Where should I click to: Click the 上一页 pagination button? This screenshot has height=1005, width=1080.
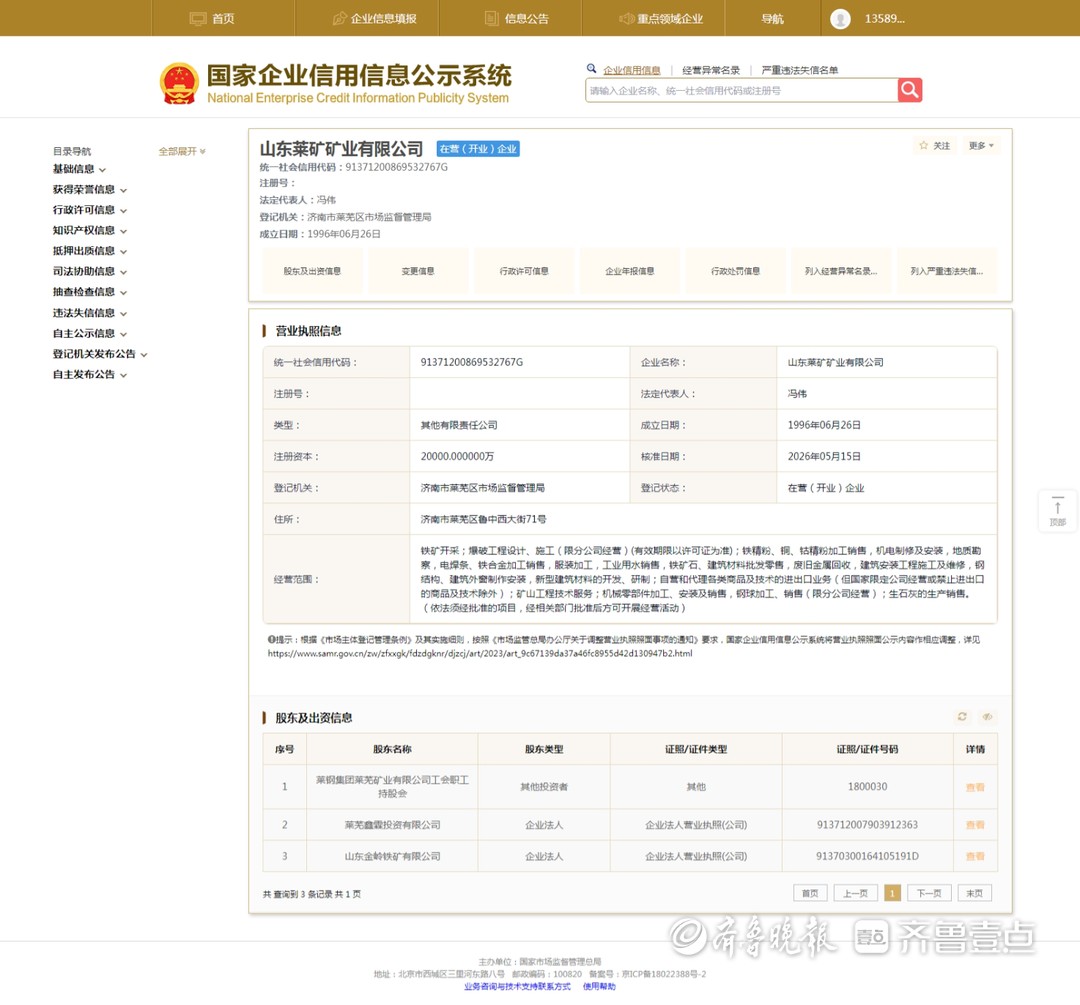(855, 893)
